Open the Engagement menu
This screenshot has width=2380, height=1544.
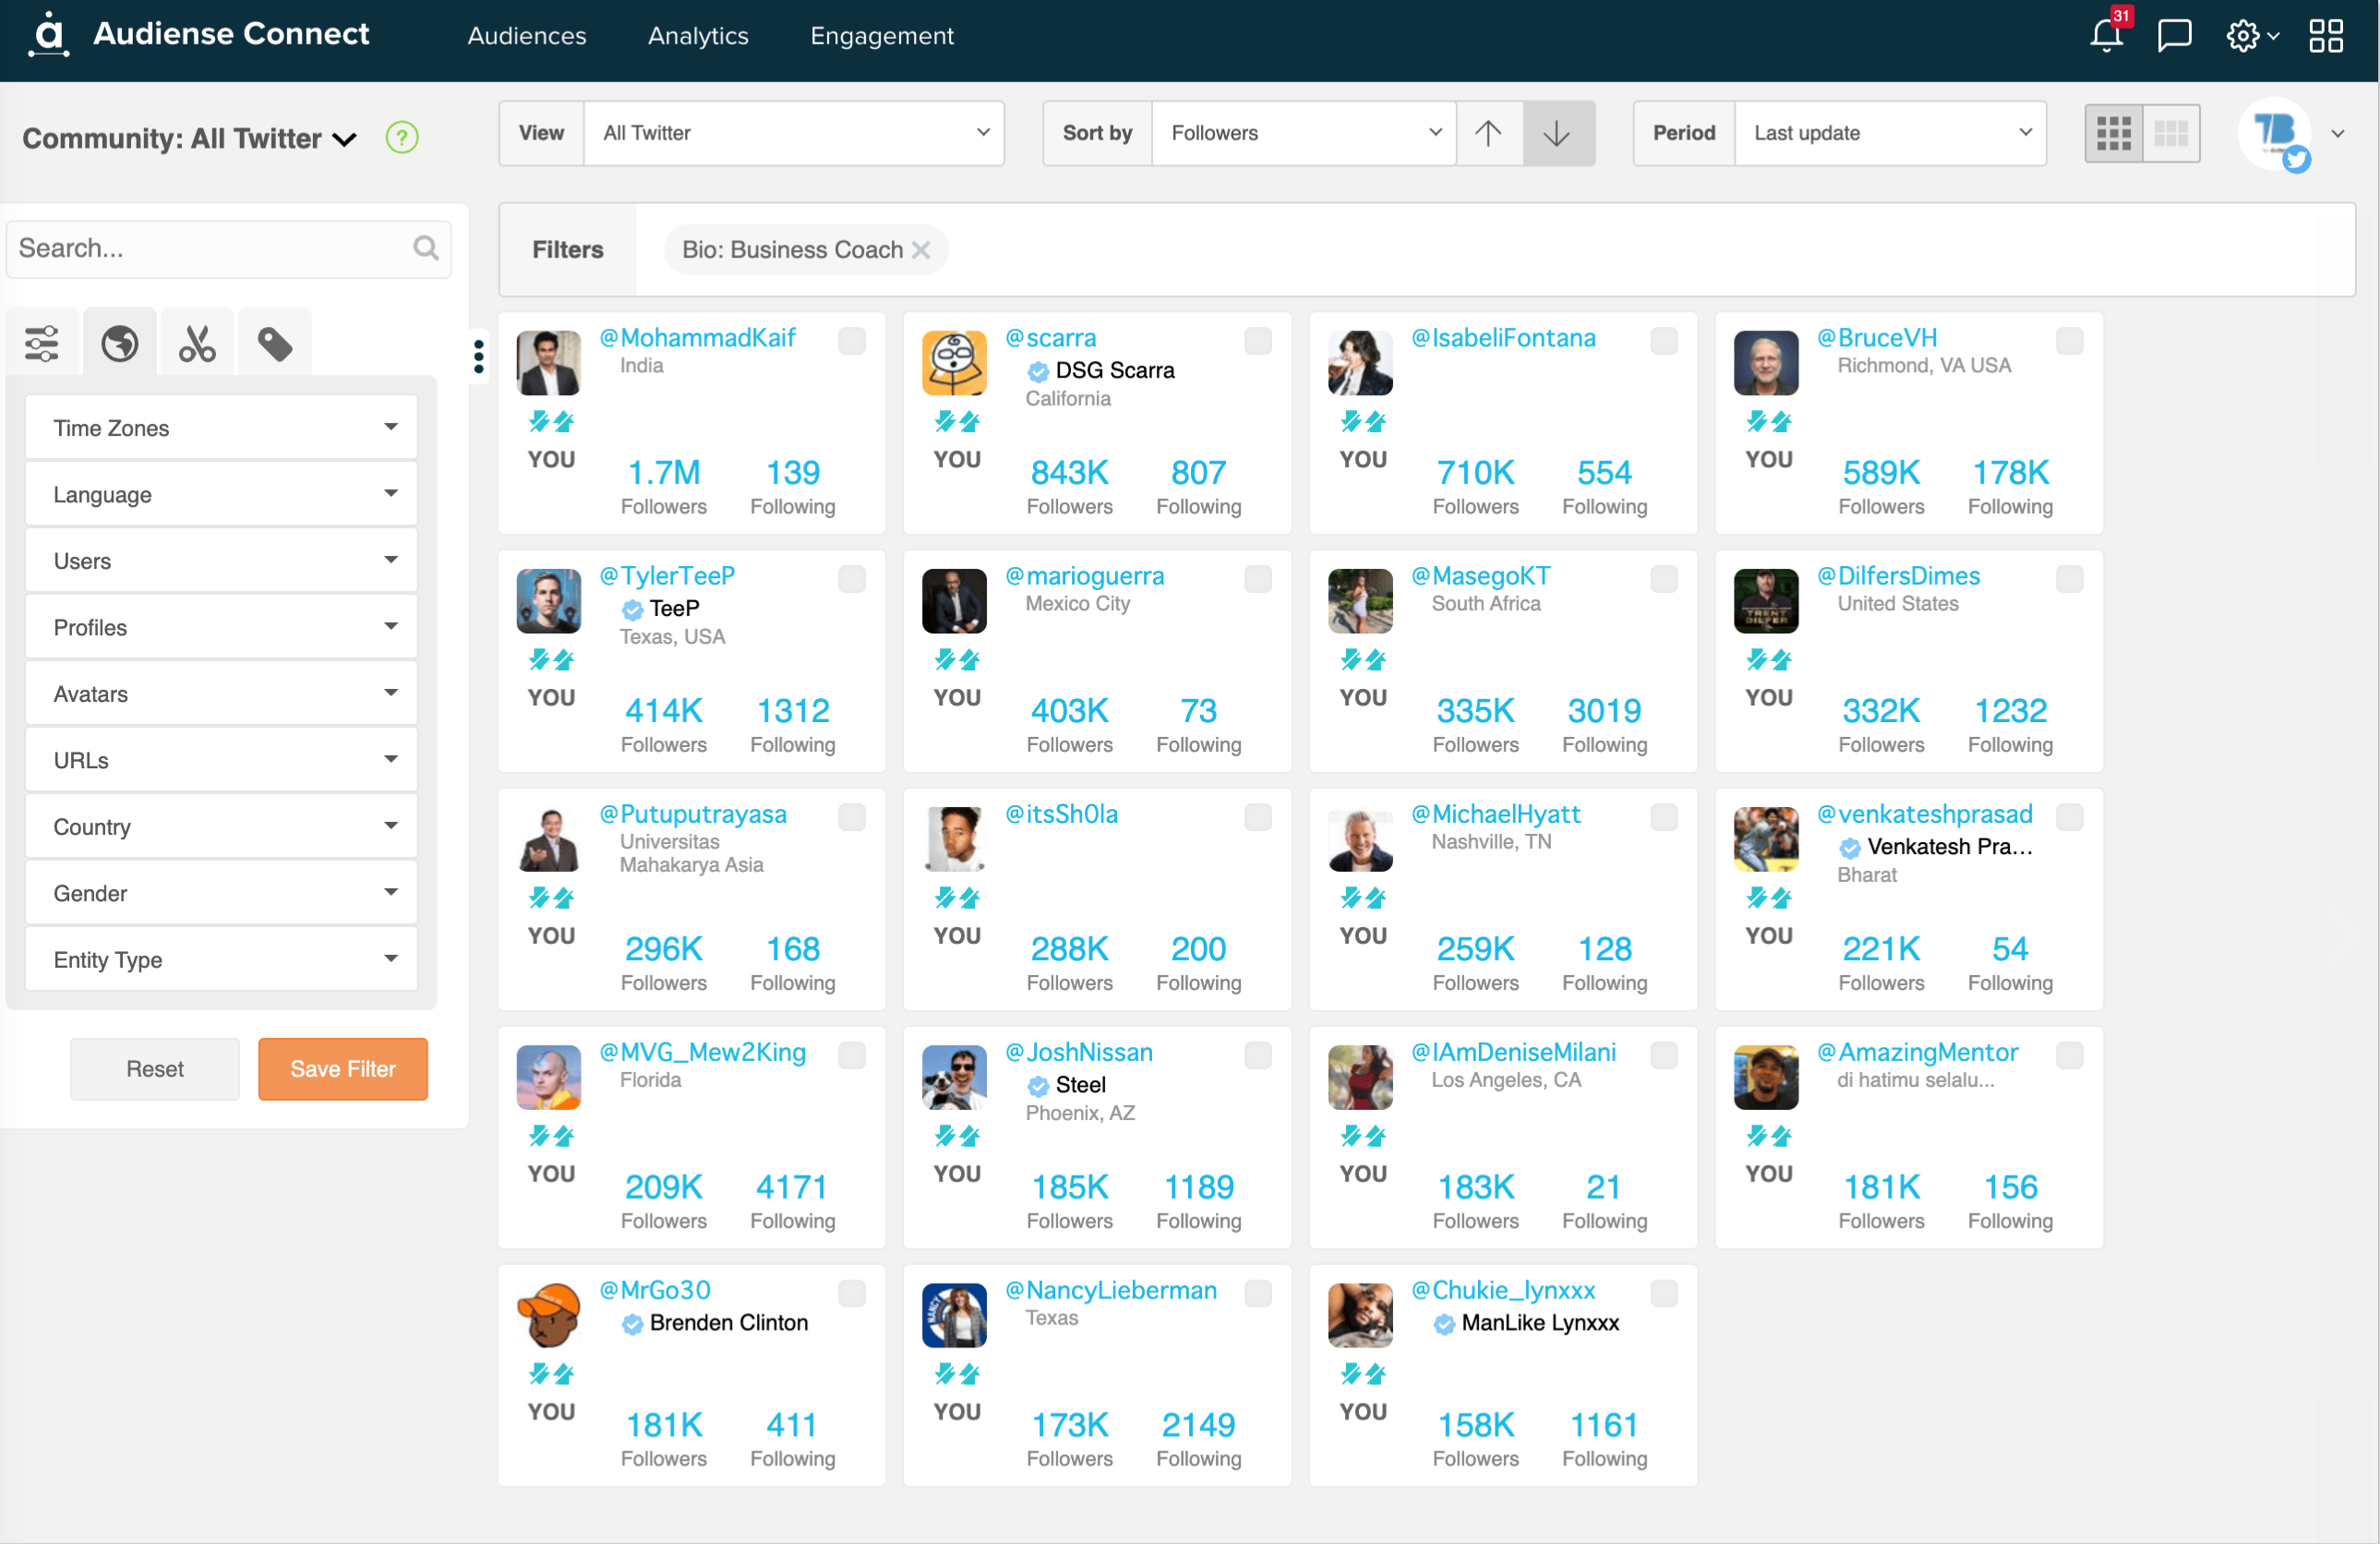pos(882,36)
